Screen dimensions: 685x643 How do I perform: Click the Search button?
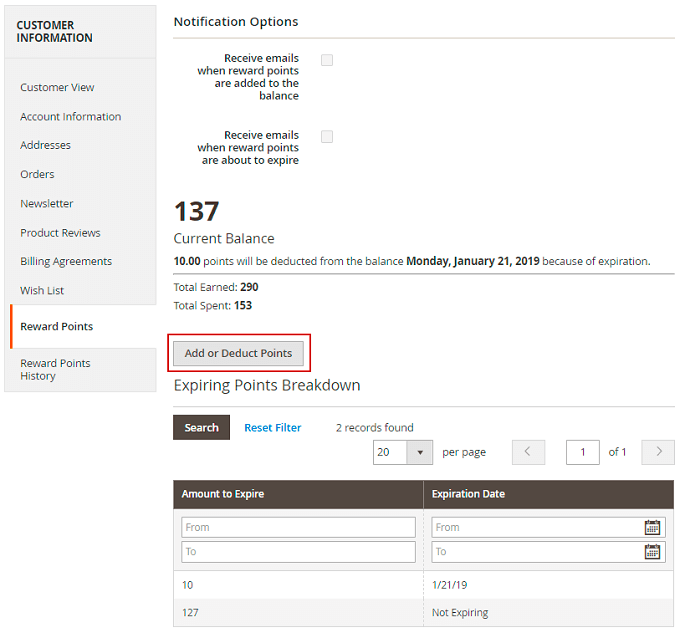[x=201, y=428]
